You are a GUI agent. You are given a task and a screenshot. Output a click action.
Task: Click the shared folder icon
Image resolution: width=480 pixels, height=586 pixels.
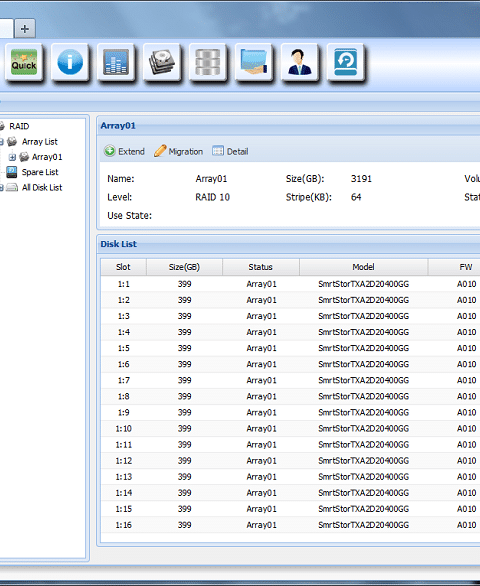(x=254, y=62)
